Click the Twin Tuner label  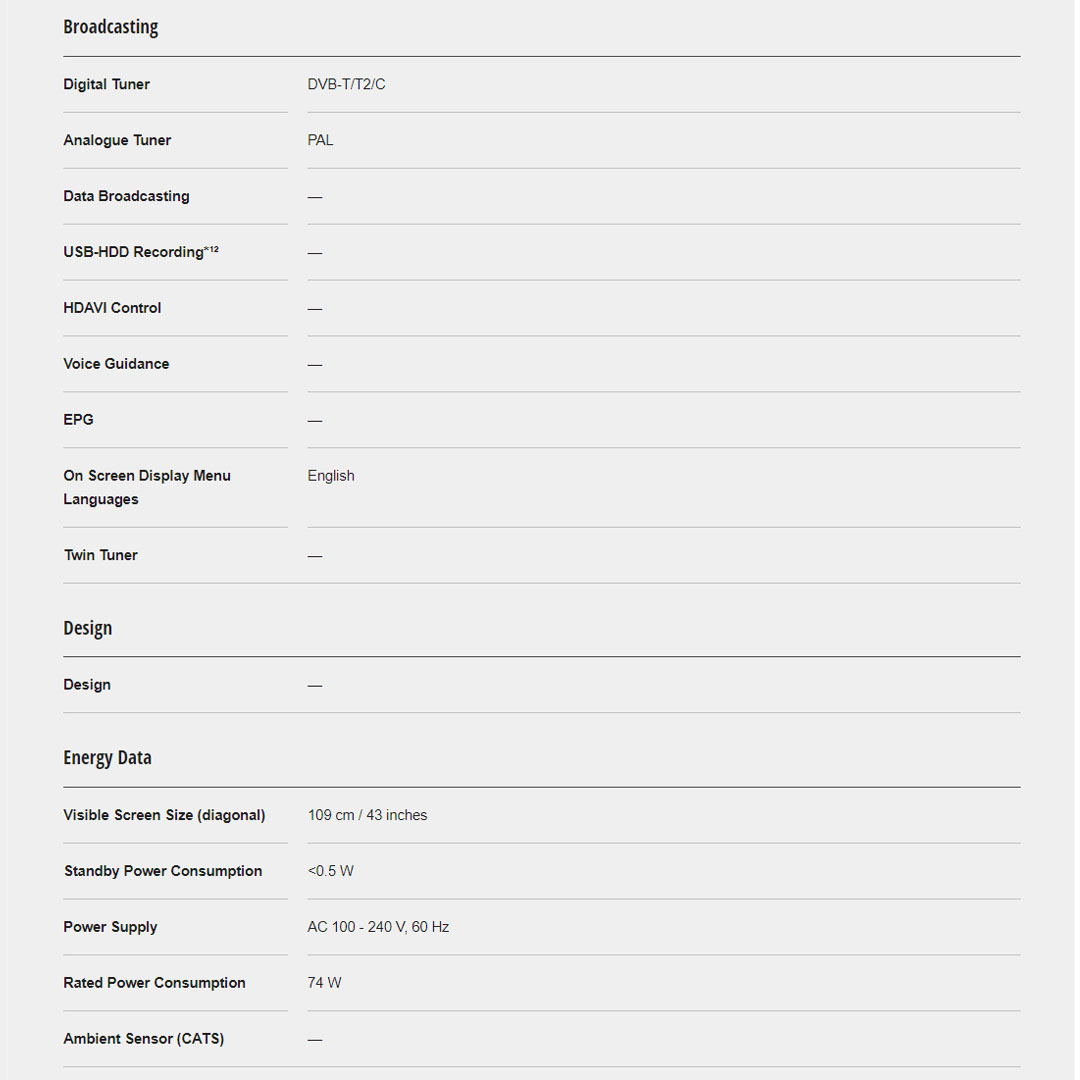(101, 555)
